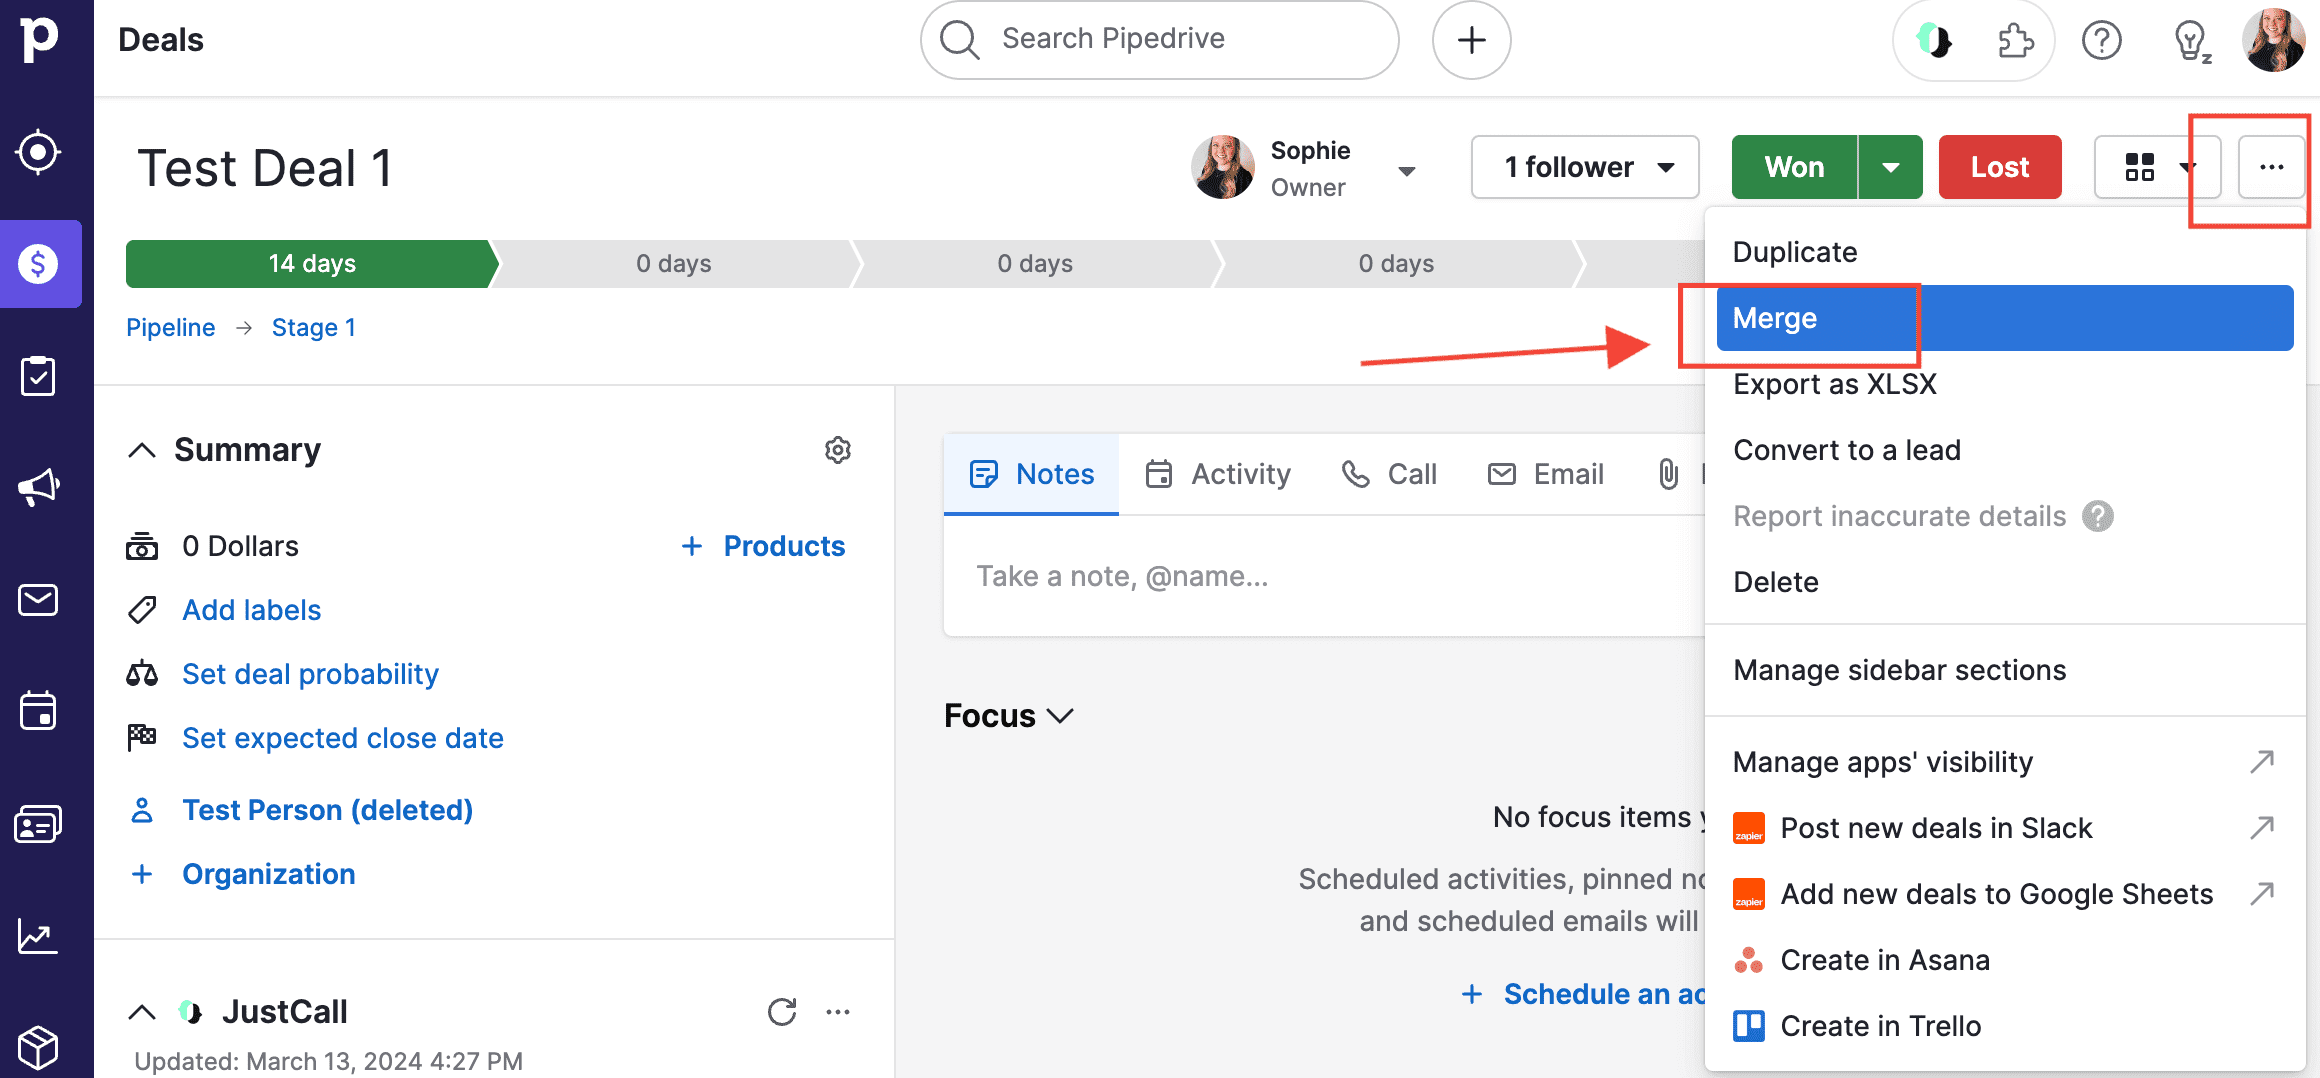Refresh the JustCall panel
The height and width of the screenshot is (1078, 2320).
(782, 1012)
